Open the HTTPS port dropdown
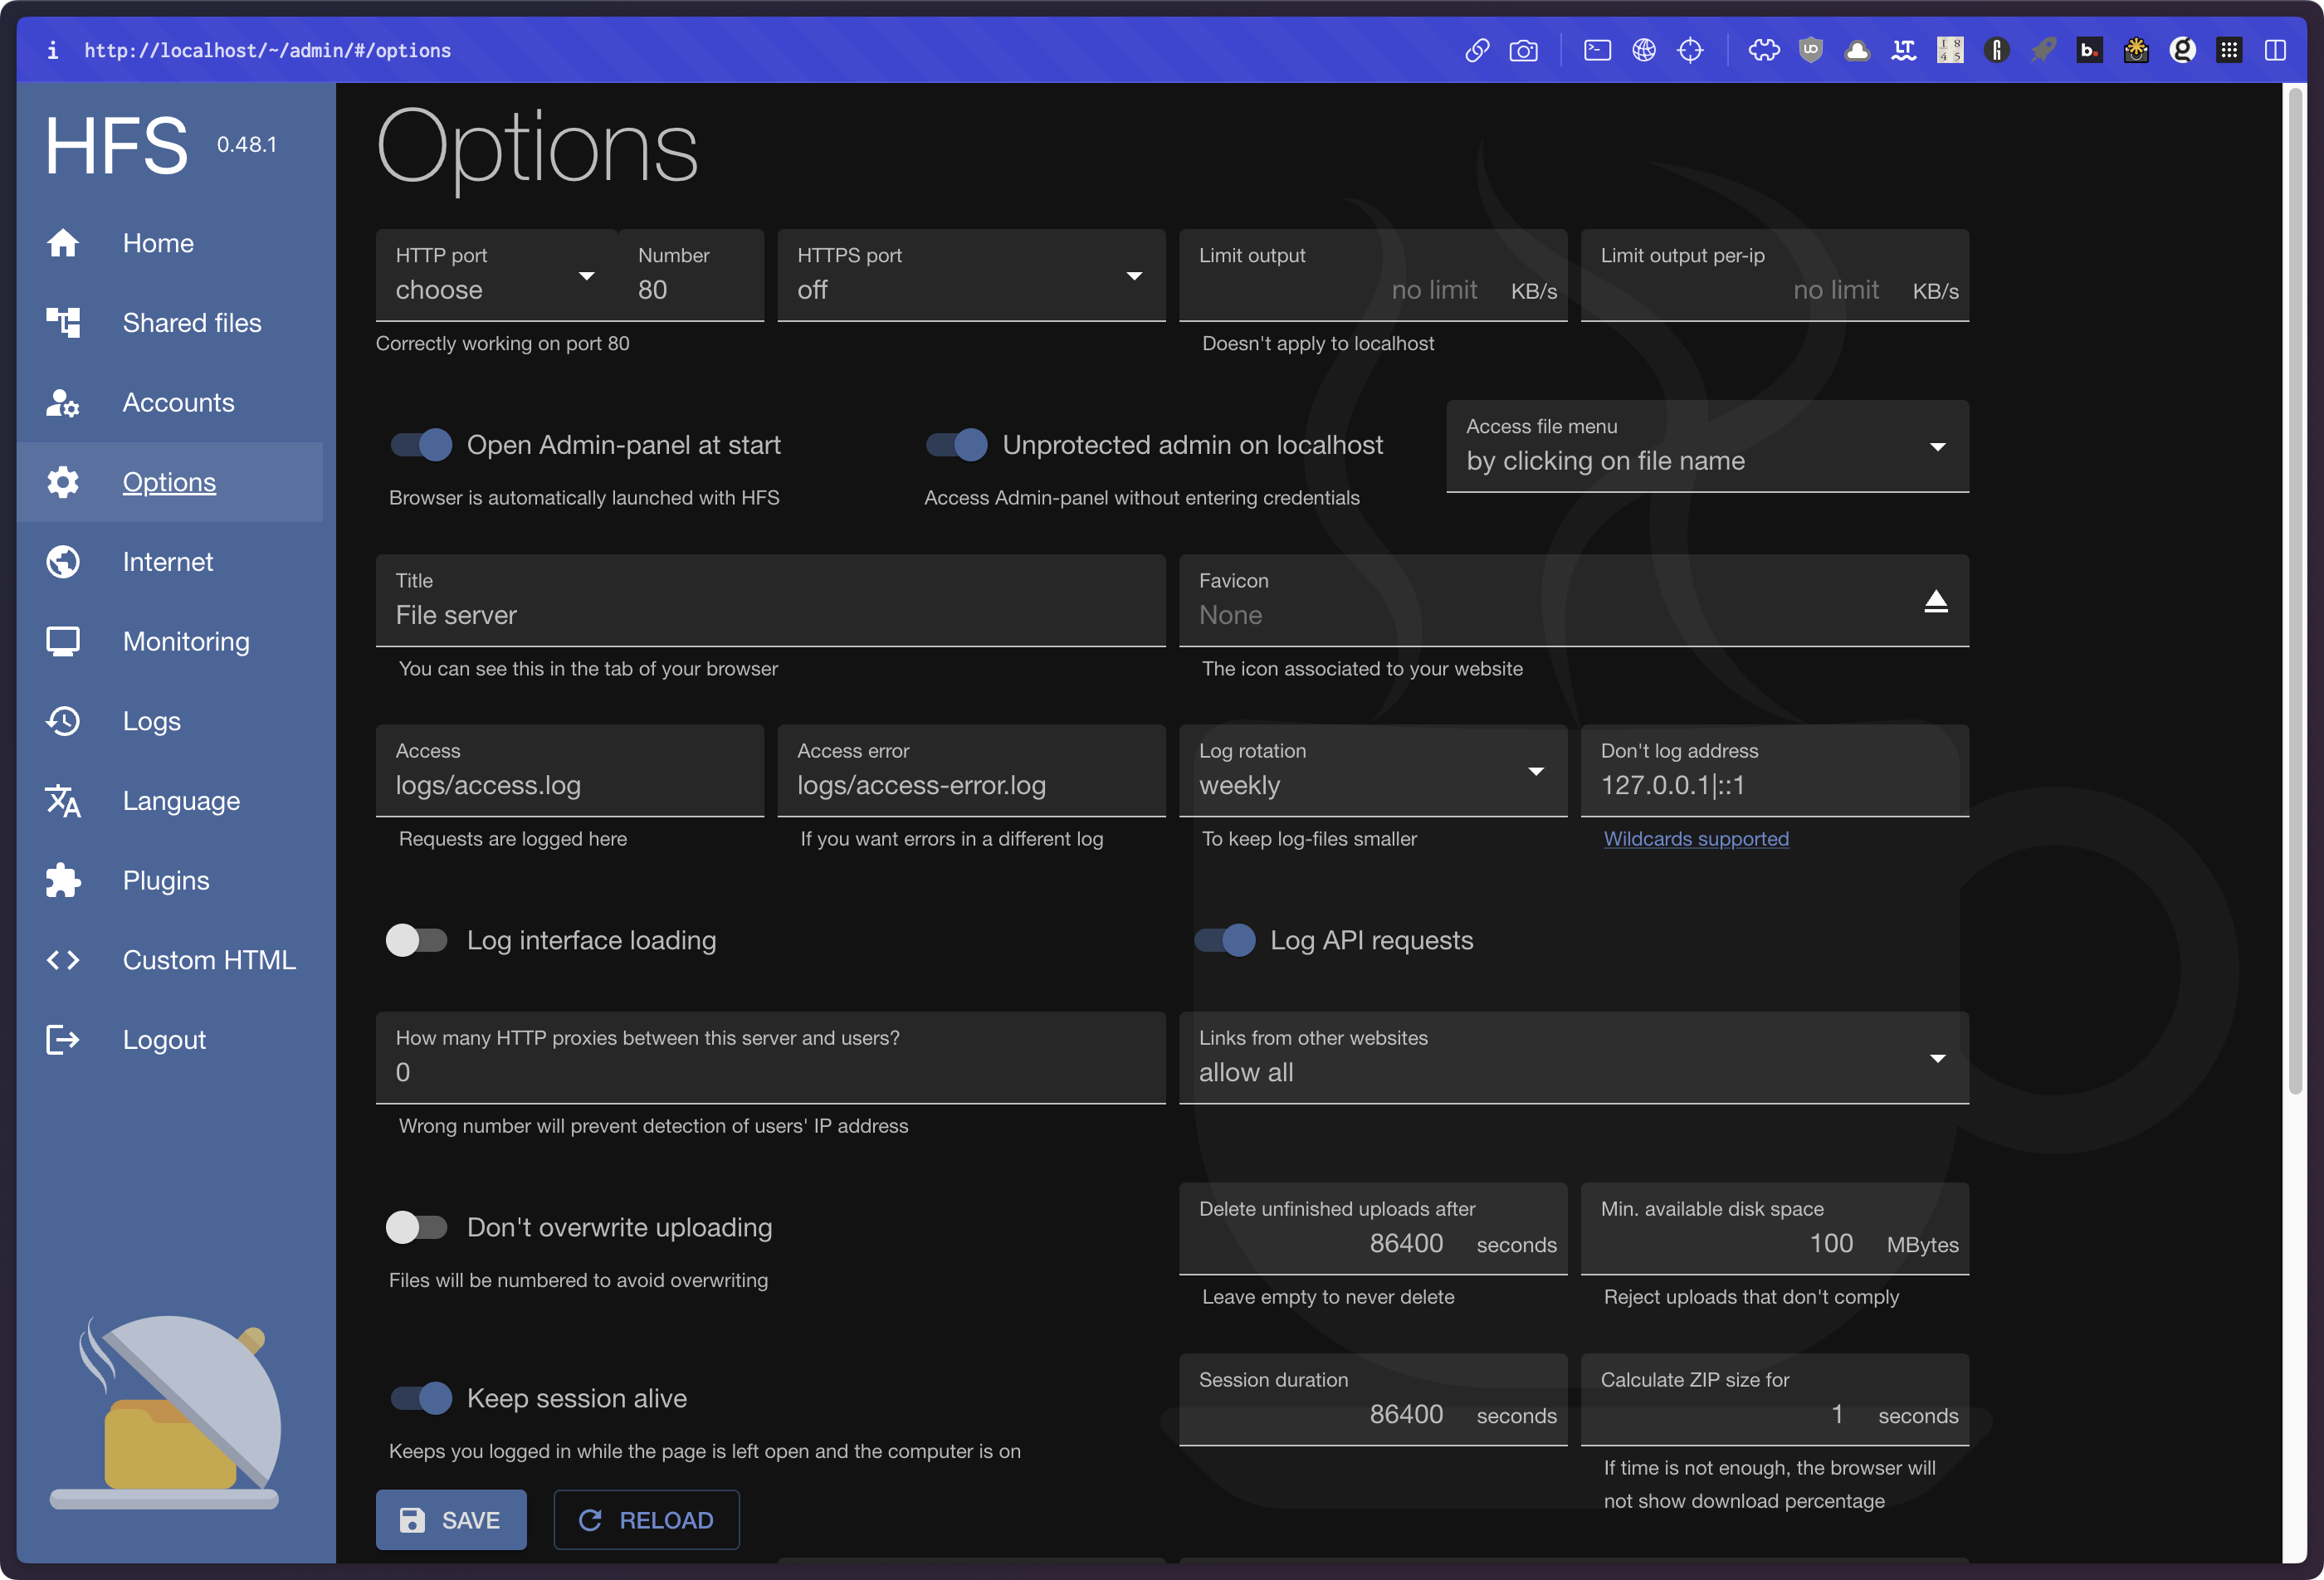The width and height of the screenshot is (2324, 1580). click(x=970, y=276)
